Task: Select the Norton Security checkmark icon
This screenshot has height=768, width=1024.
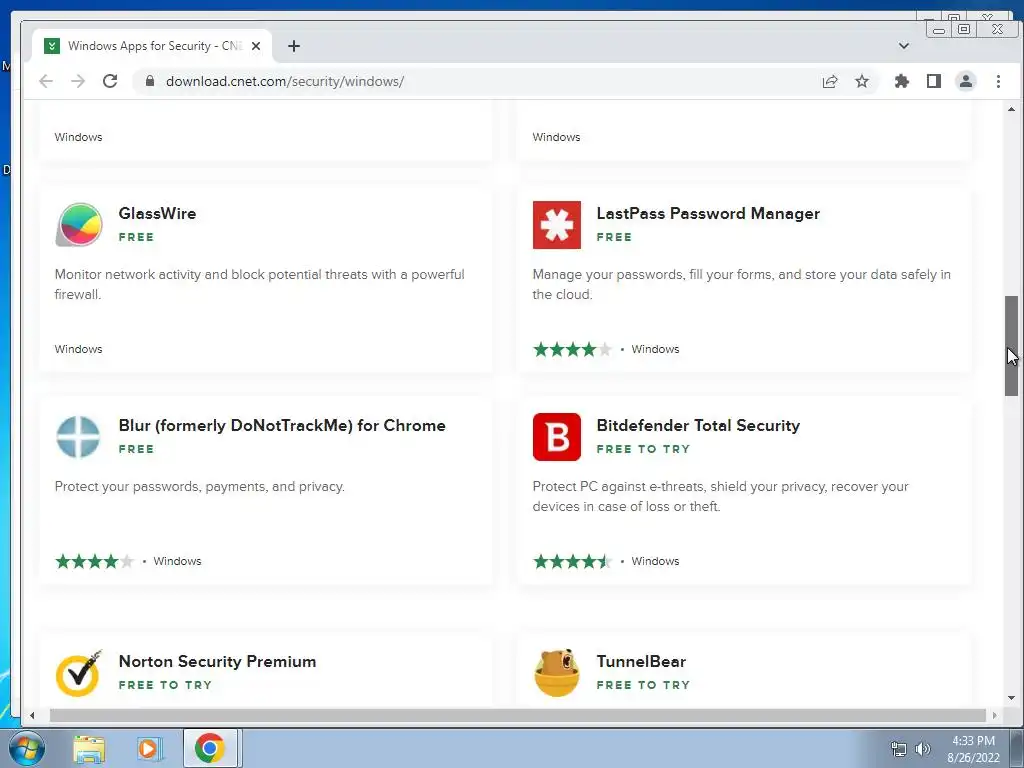Action: tap(79, 673)
